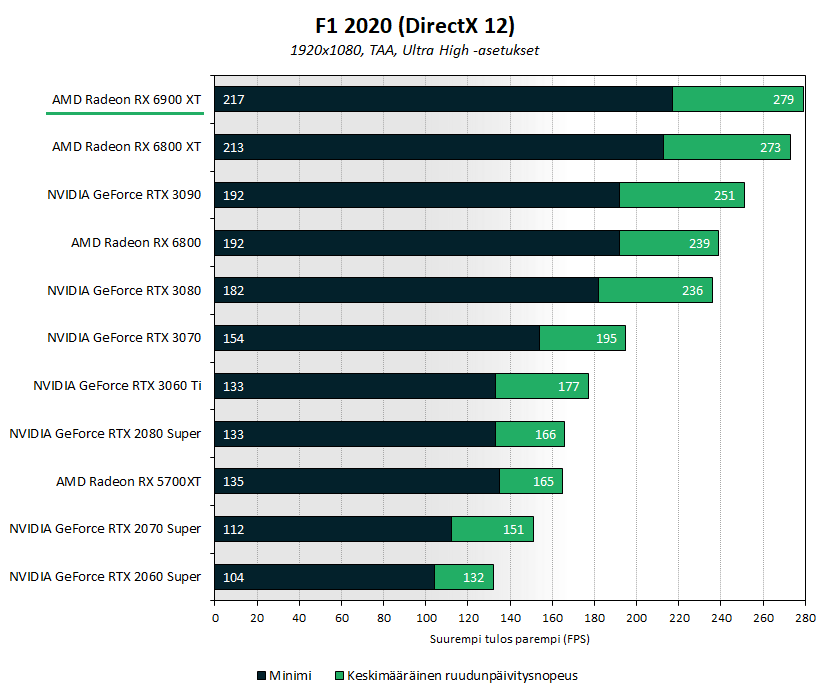
Task: Click the x-axis tick label 280
Action: 806,618
